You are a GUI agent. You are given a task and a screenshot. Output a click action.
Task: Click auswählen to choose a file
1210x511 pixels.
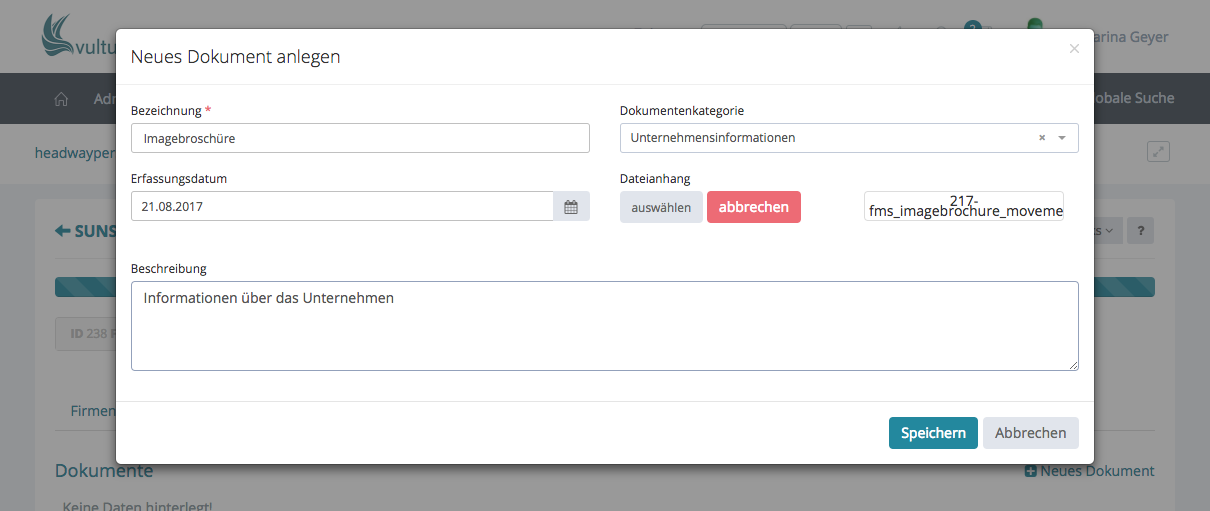660,207
